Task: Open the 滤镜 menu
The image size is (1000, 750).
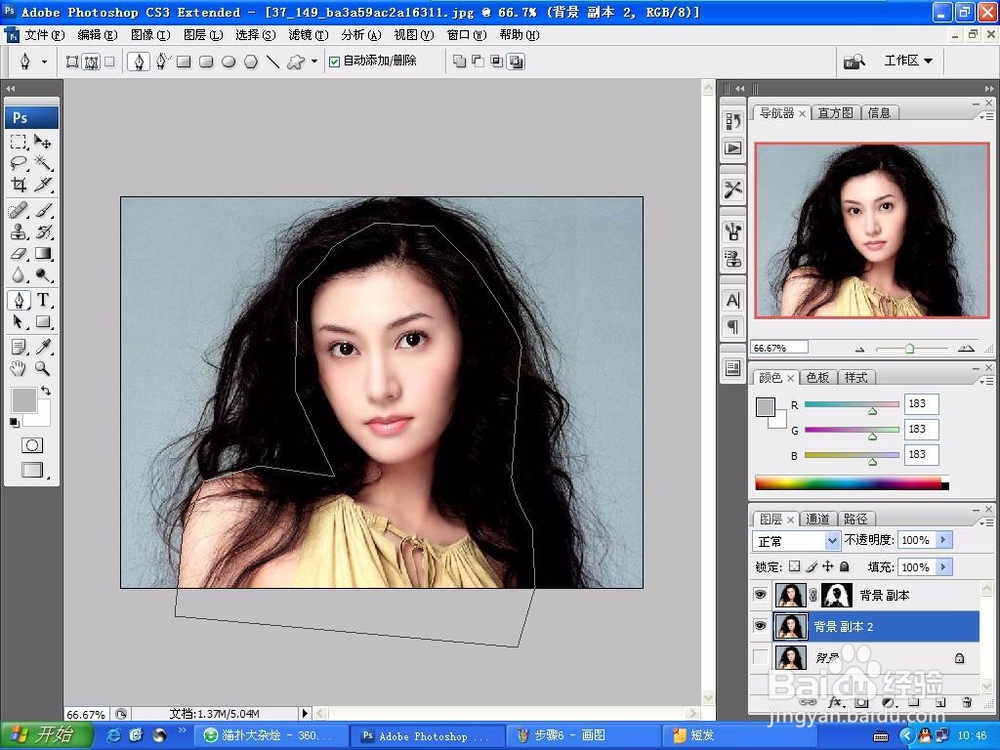Action: [x=306, y=34]
